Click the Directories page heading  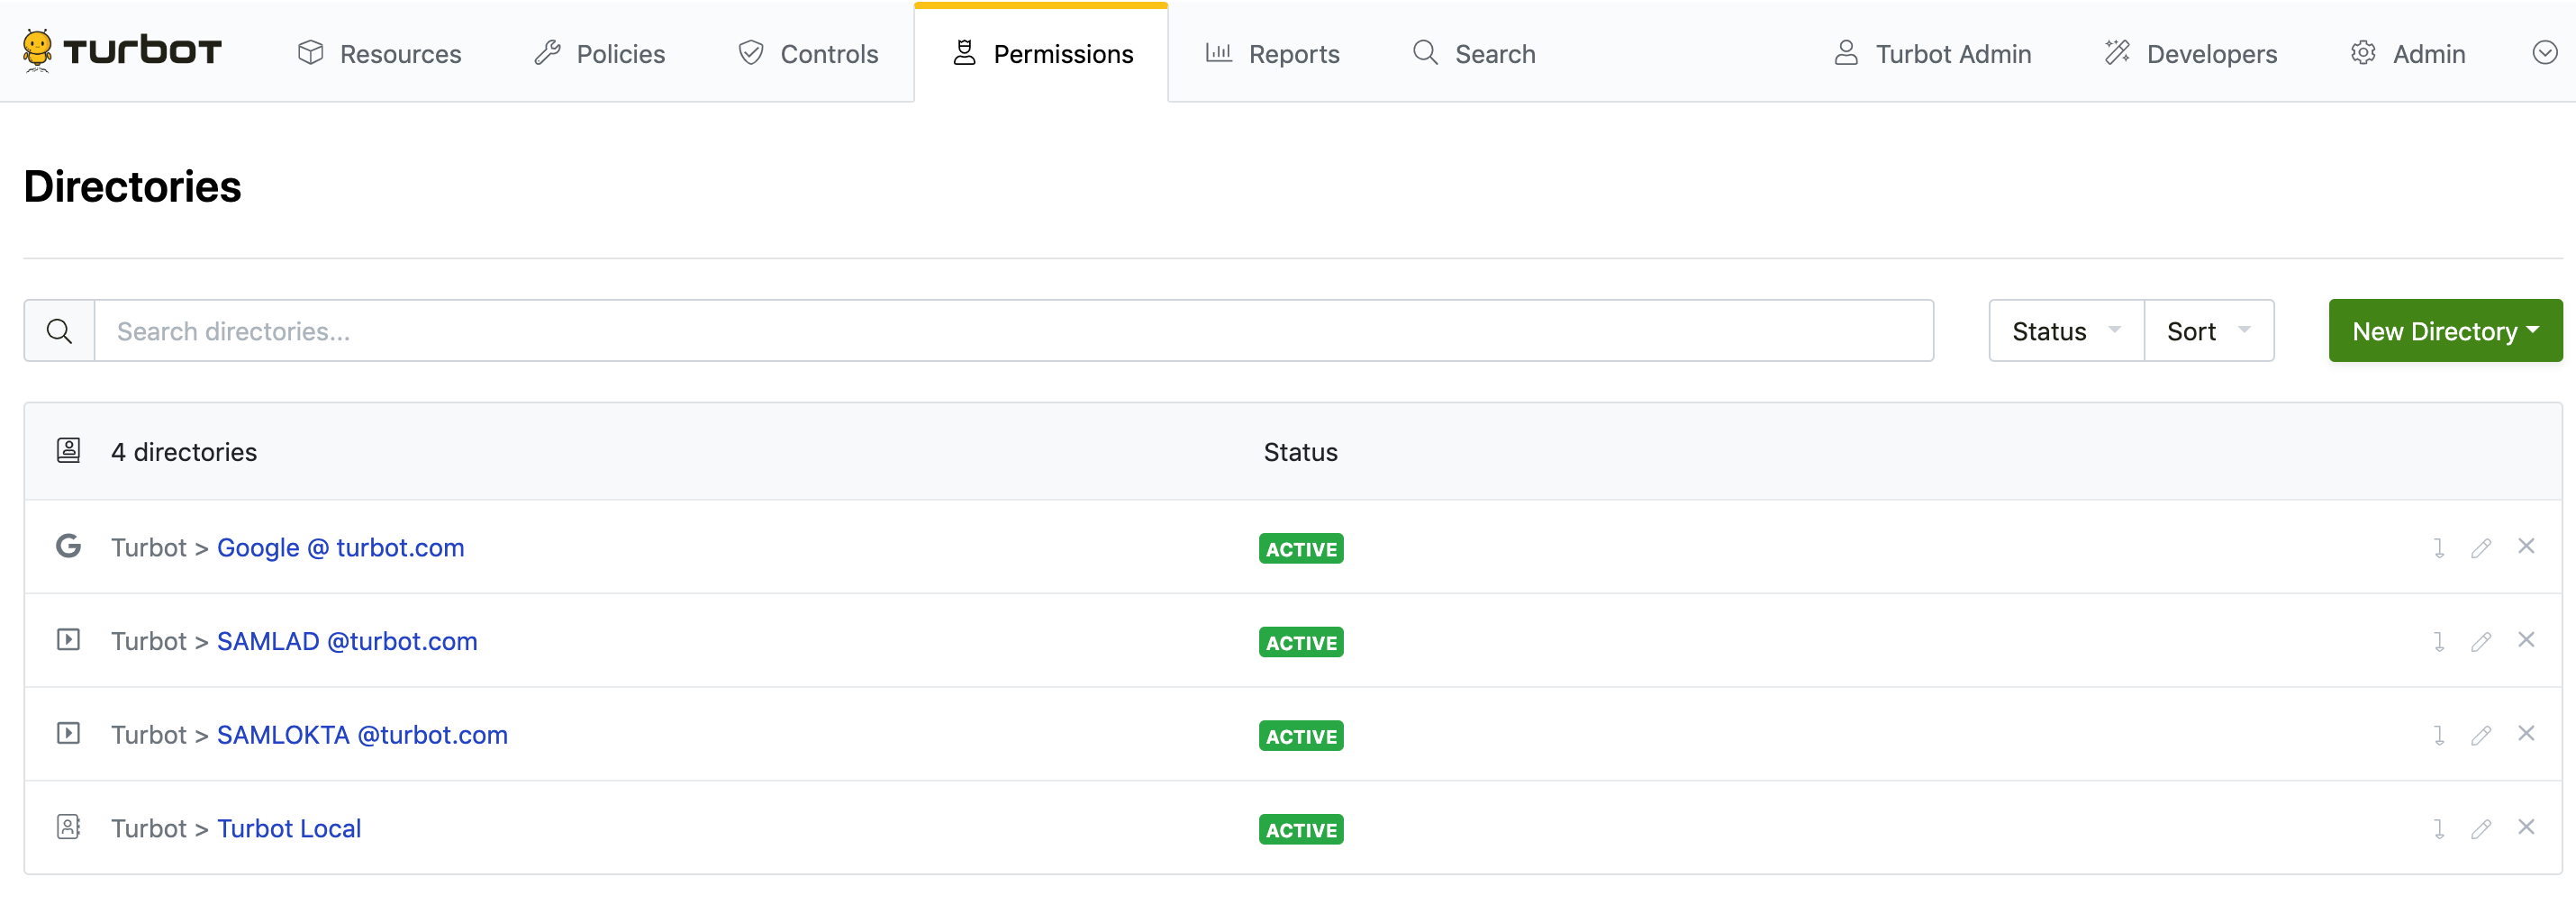(132, 187)
